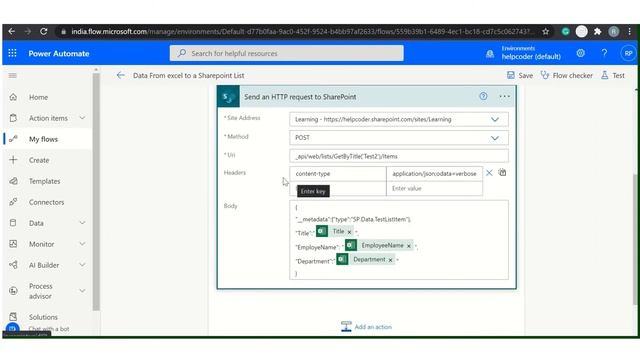Open Create in the sidebar
Image resolution: width=640 pixels, height=360 pixels.
39,160
